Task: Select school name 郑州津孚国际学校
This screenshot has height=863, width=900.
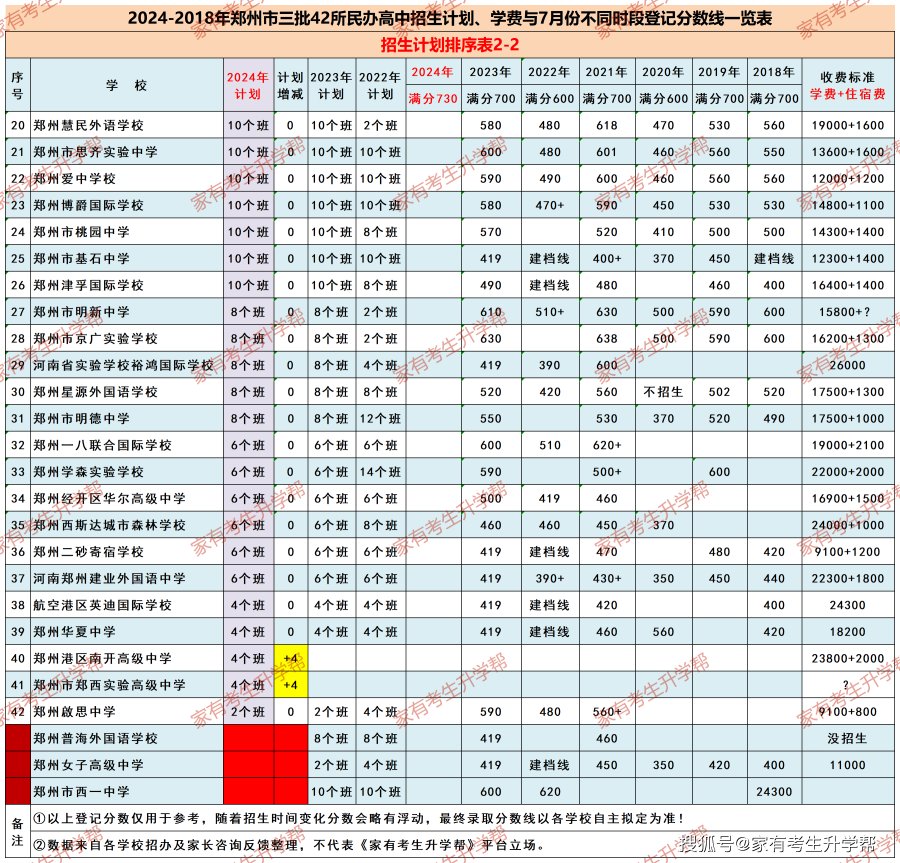Action: click(x=88, y=286)
